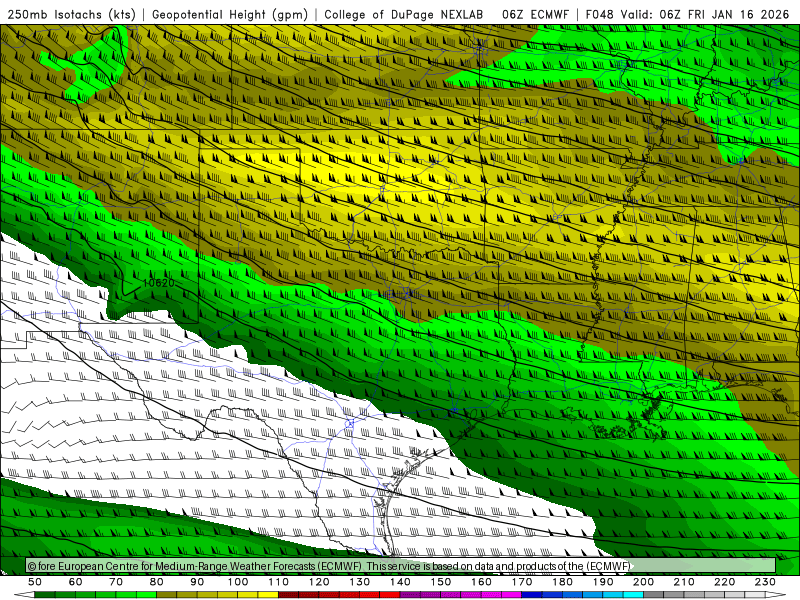Screen dimensions: 800x600
Task: Click the "250mb Isotachs (kts)" title text
Action: coord(71,14)
